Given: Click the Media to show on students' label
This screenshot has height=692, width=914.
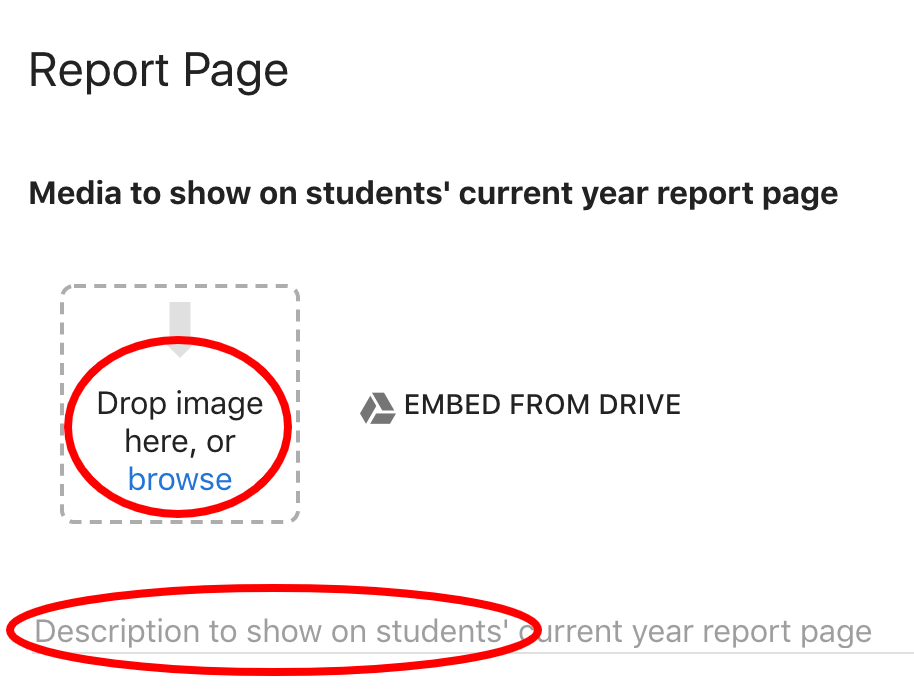Looking at the screenshot, I should [x=433, y=194].
